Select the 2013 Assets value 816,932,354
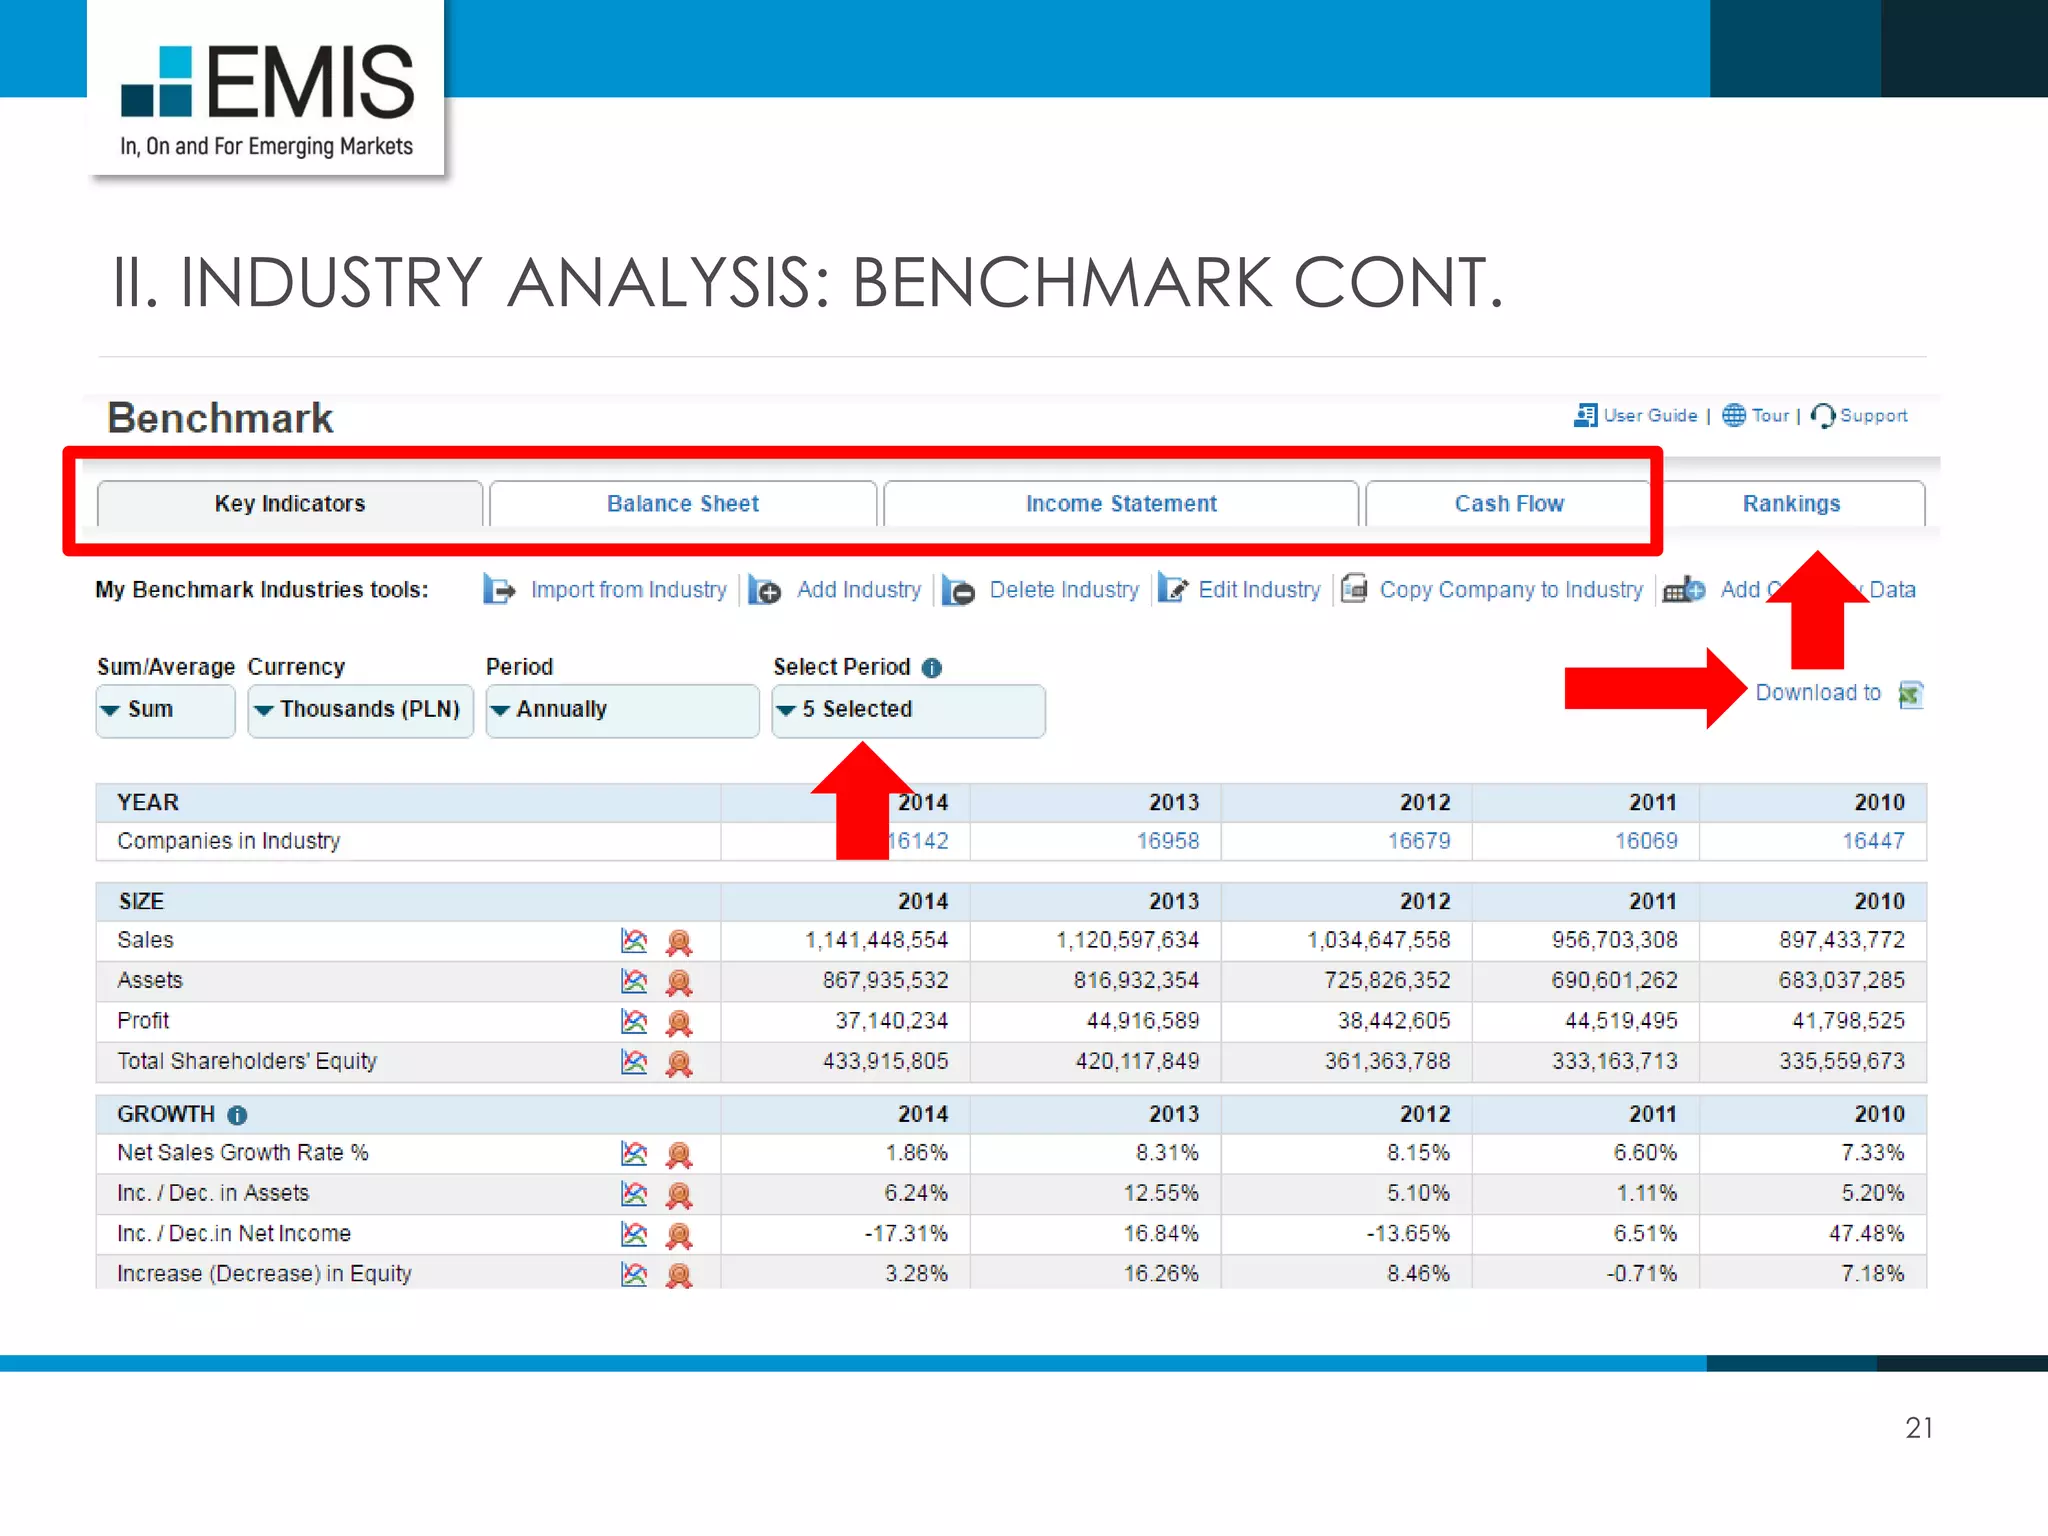Image resolution: width=2048 pixels, height=1536 pixels. [1136, 980]
